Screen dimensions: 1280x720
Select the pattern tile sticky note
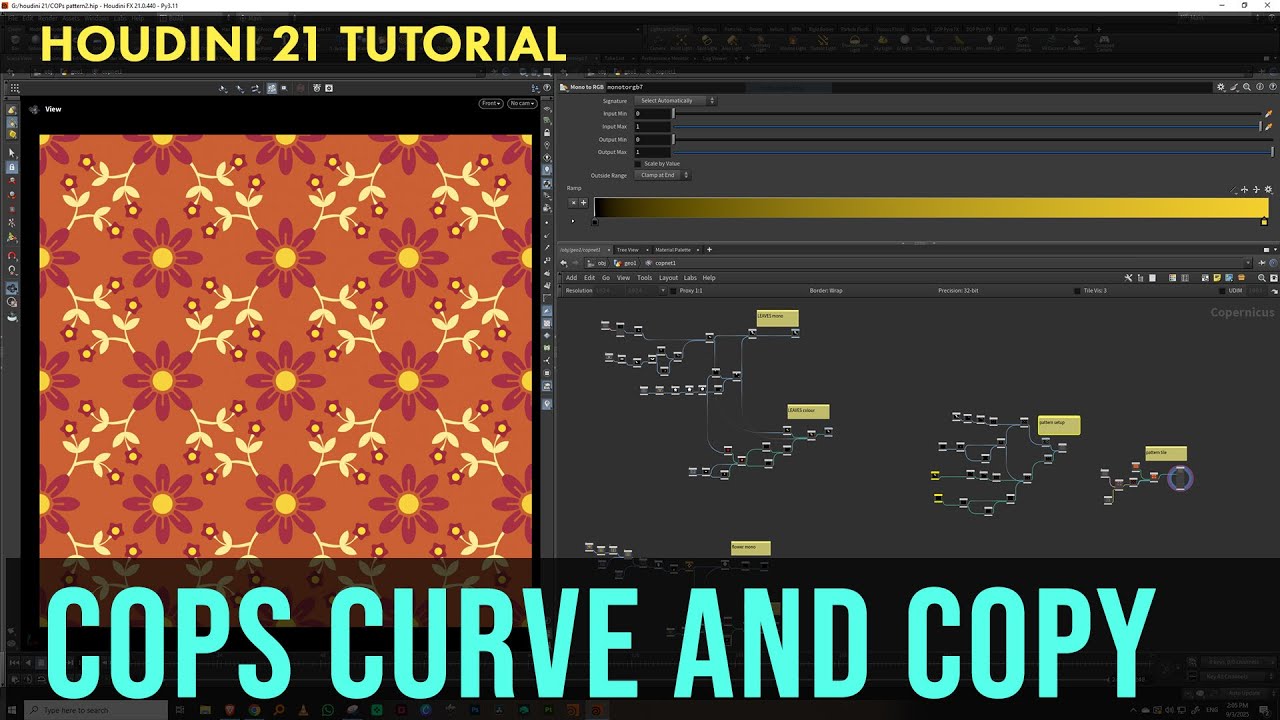1166,454
